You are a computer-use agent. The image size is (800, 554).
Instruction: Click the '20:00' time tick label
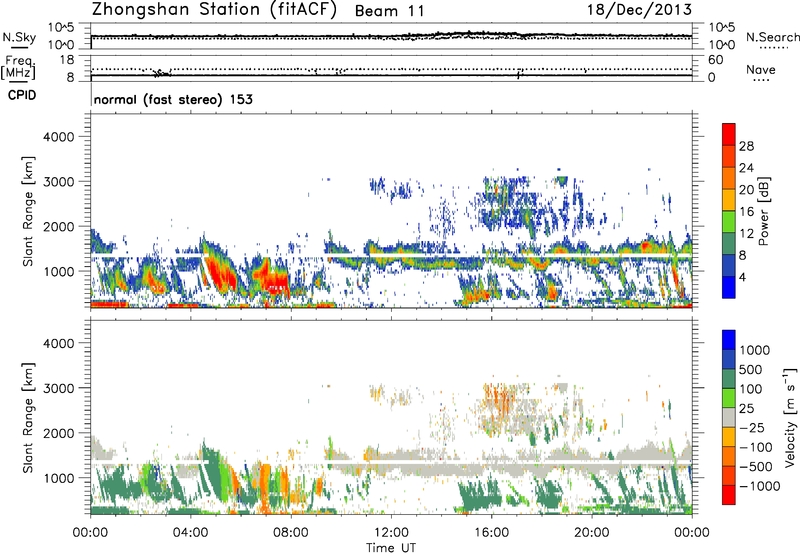pyautogui.click(x=591, y=533)
